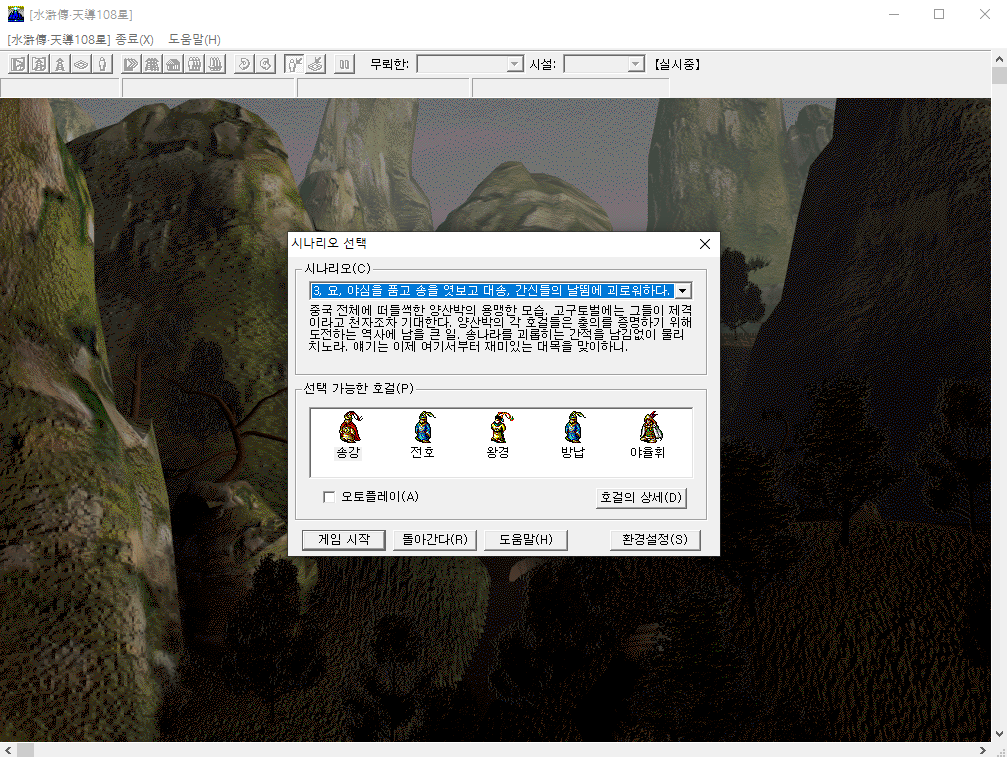
Task: Open the 시나리오 scenario dropdown
Action: 683,291
